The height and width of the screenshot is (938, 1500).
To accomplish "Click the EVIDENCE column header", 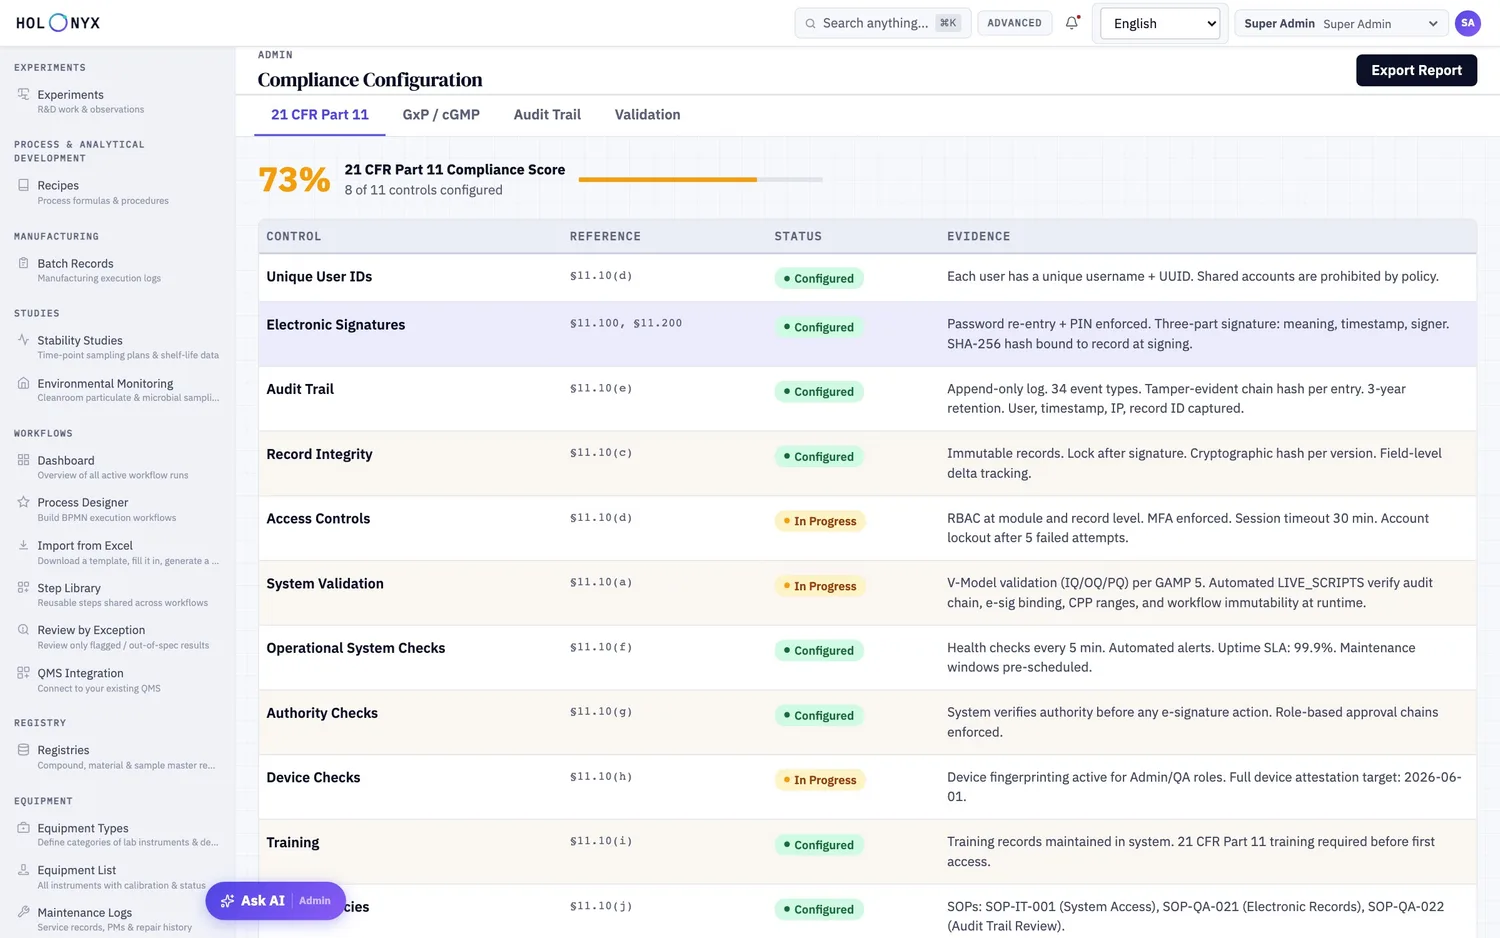I will tap(978, 237).
